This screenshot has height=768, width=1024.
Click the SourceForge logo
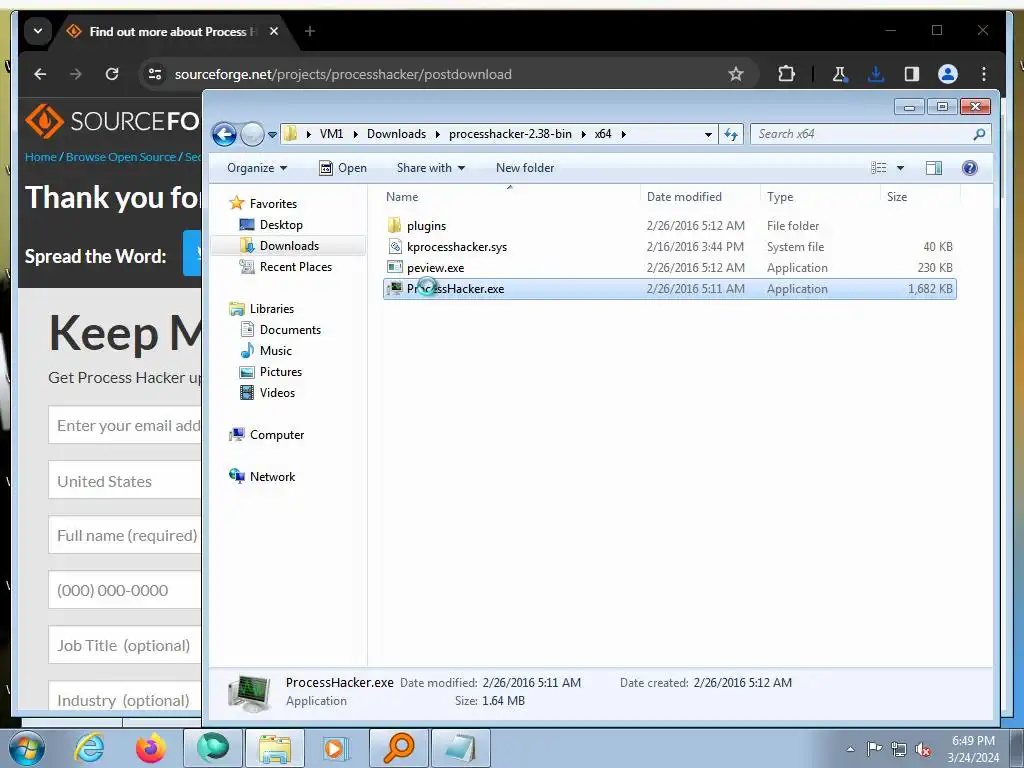[112, 121]
